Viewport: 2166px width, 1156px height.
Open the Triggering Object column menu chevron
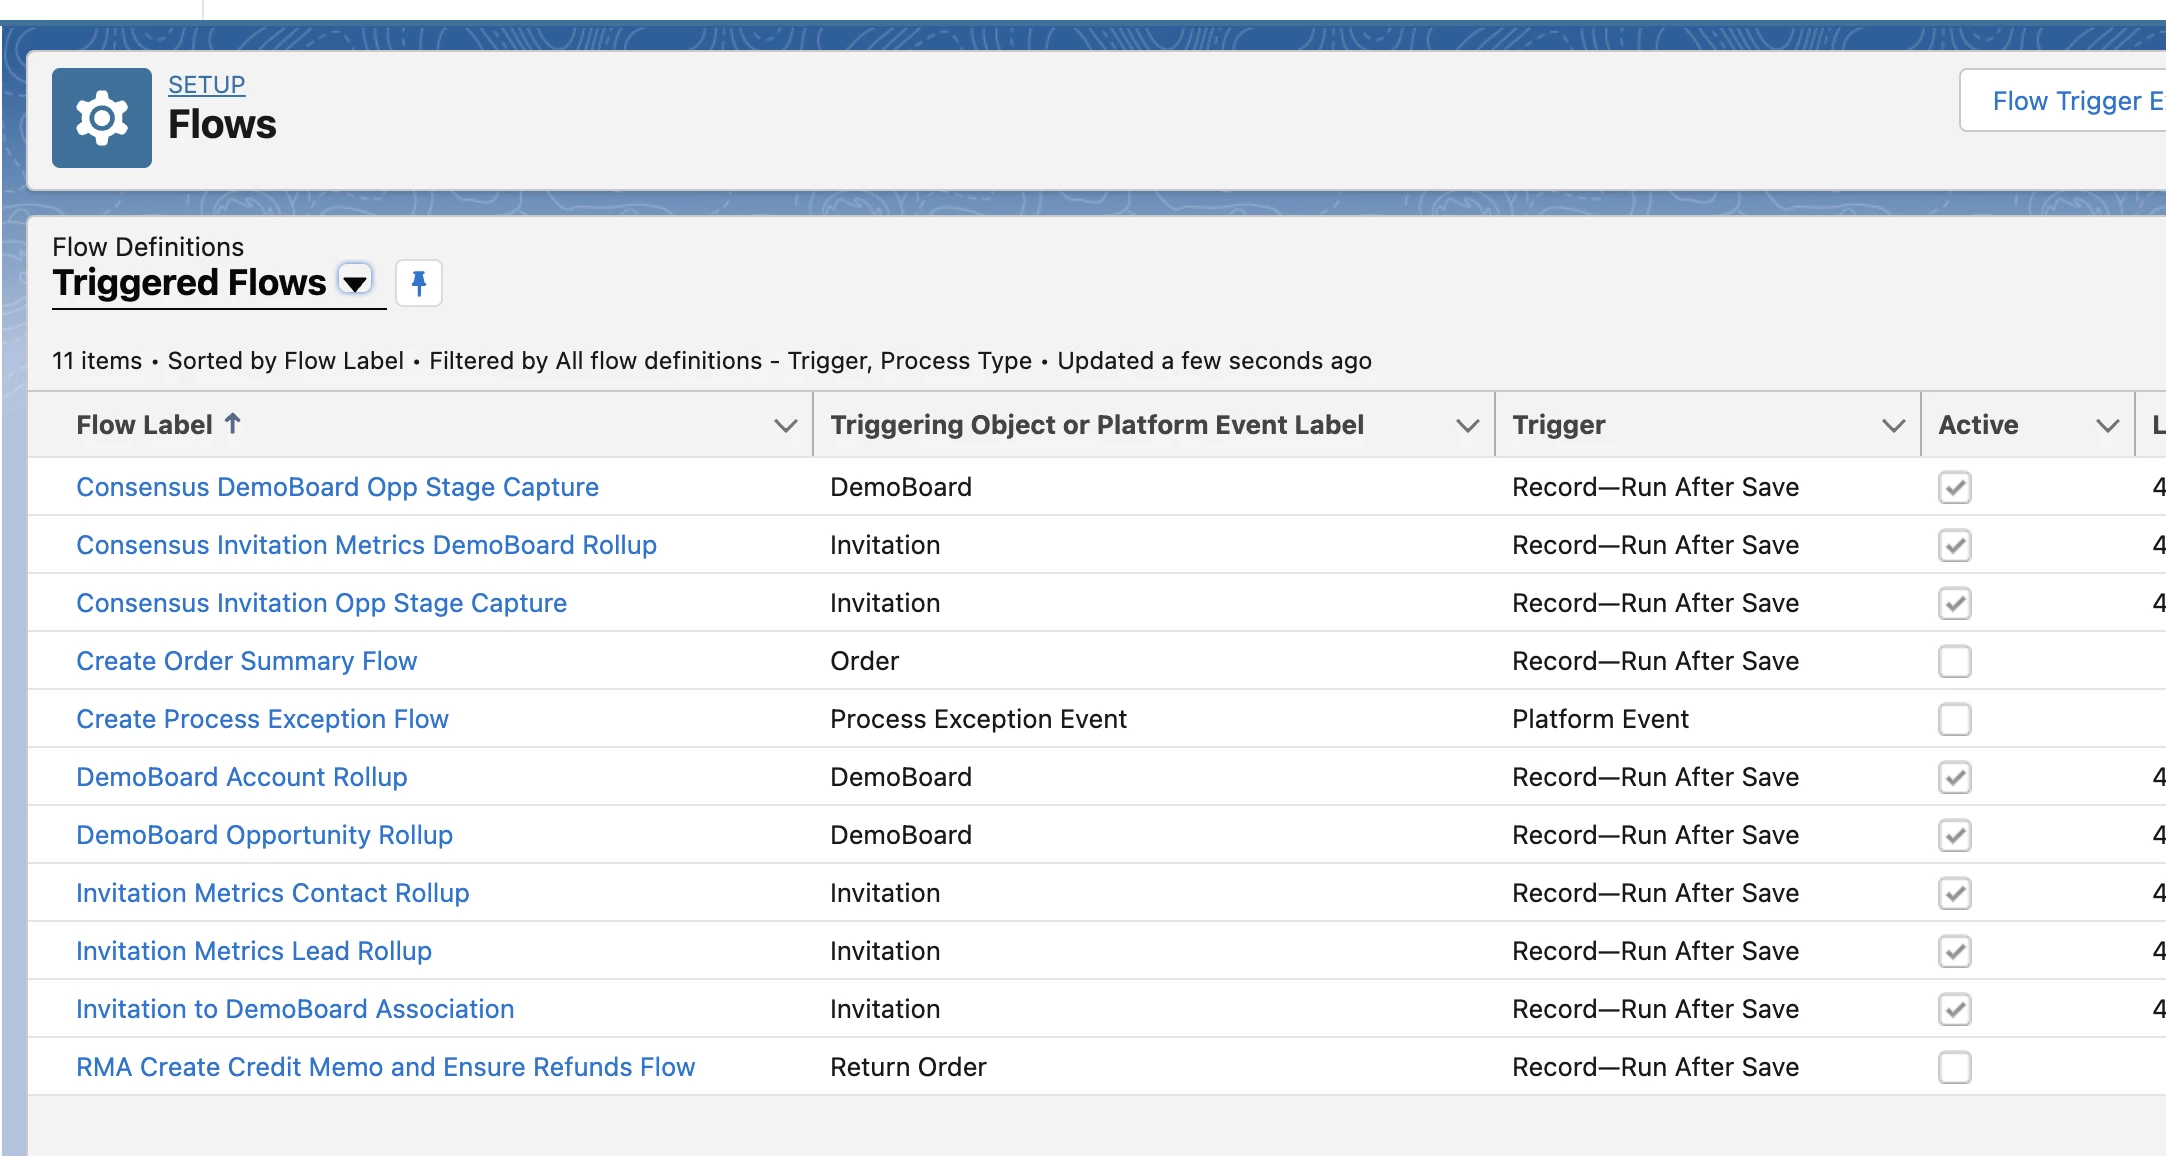click(1467, 426)
